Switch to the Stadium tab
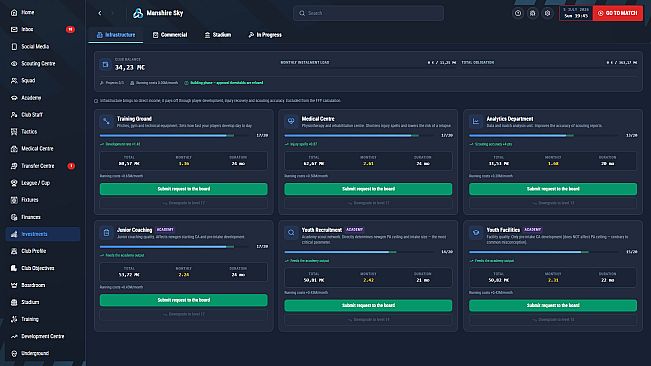 (x=218, y=35)
